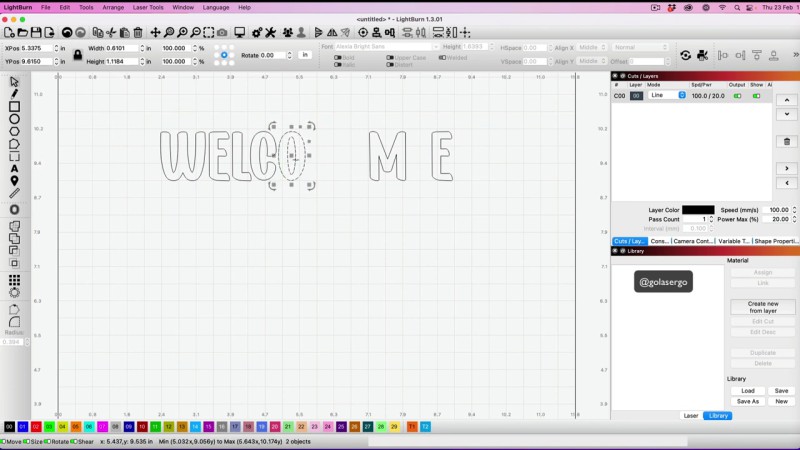Image resolution: width=800 pixels, height=450 pixels.
Task: Open the camera capture icon
Action: [221, 33]
